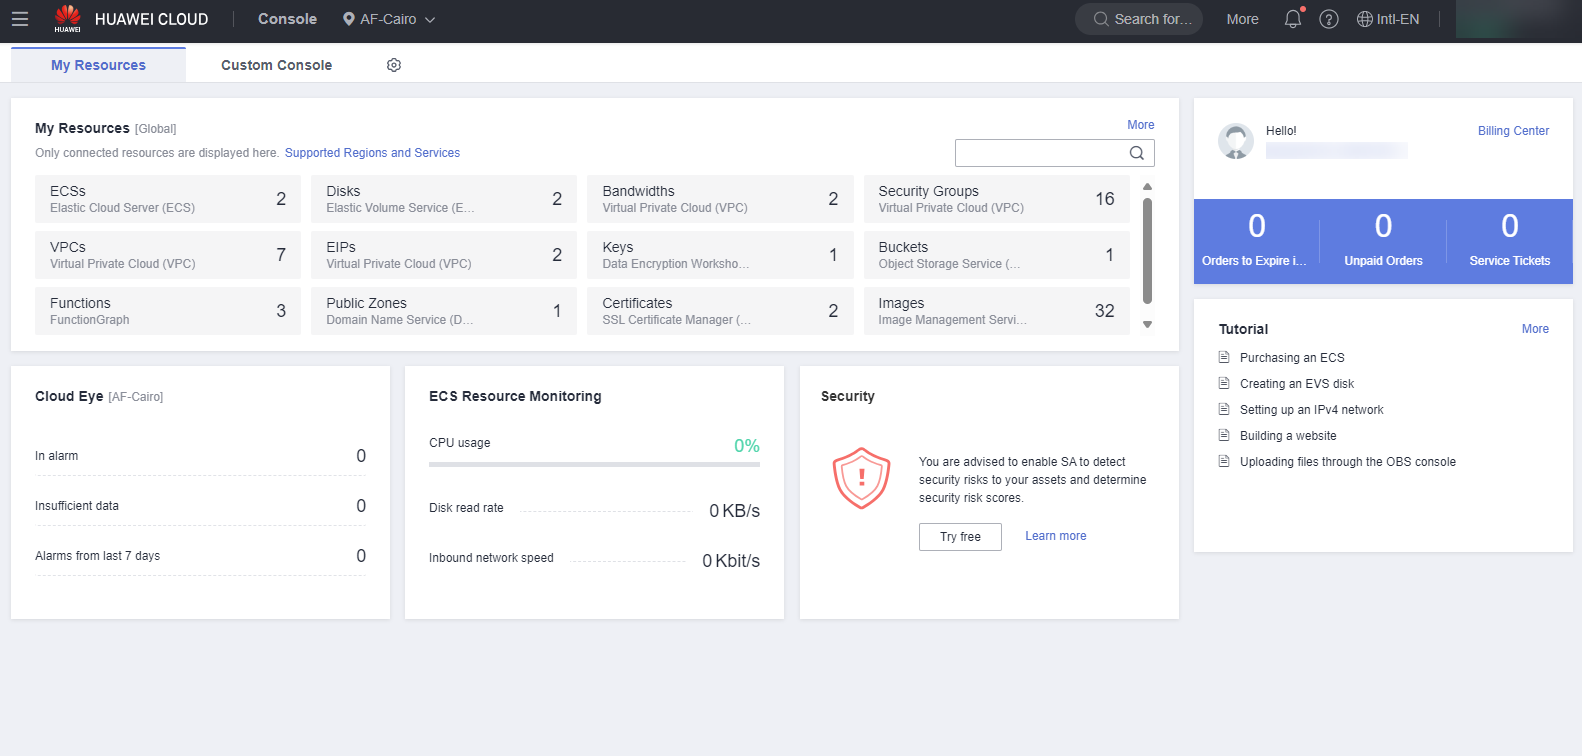Open the Security Groups resource tile
The image size is (1582, 756).
pos(996,199)
